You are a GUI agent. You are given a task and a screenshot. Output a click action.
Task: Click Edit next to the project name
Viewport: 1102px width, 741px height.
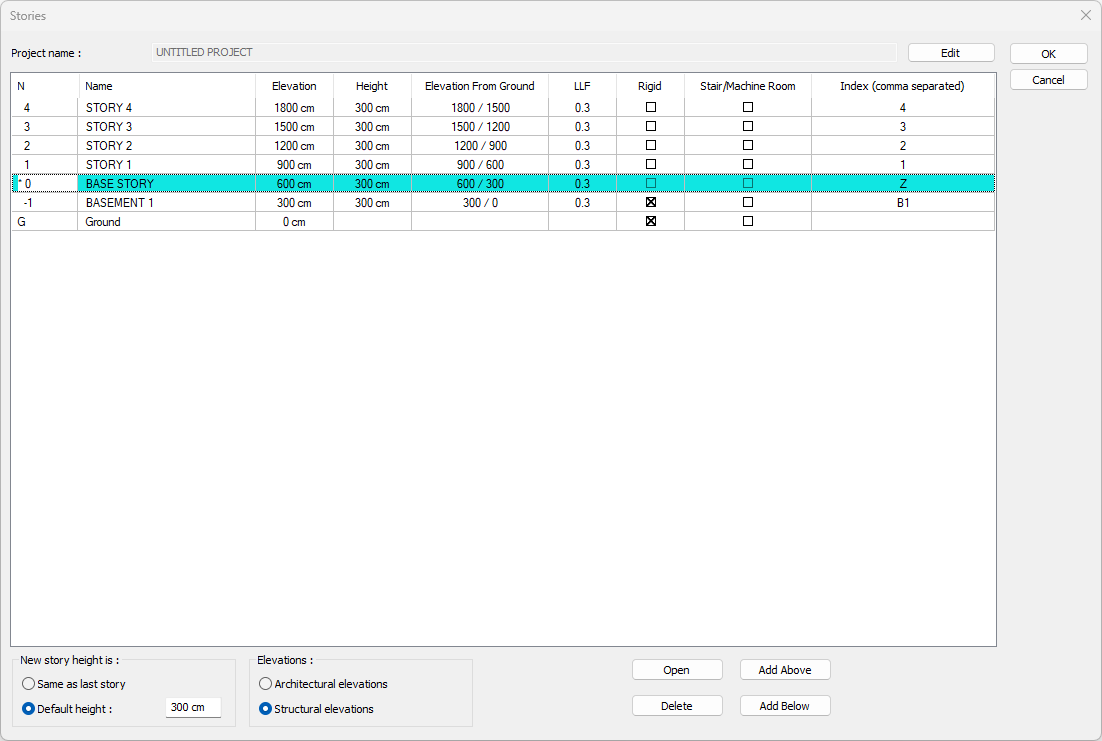[x=950, y=53]
